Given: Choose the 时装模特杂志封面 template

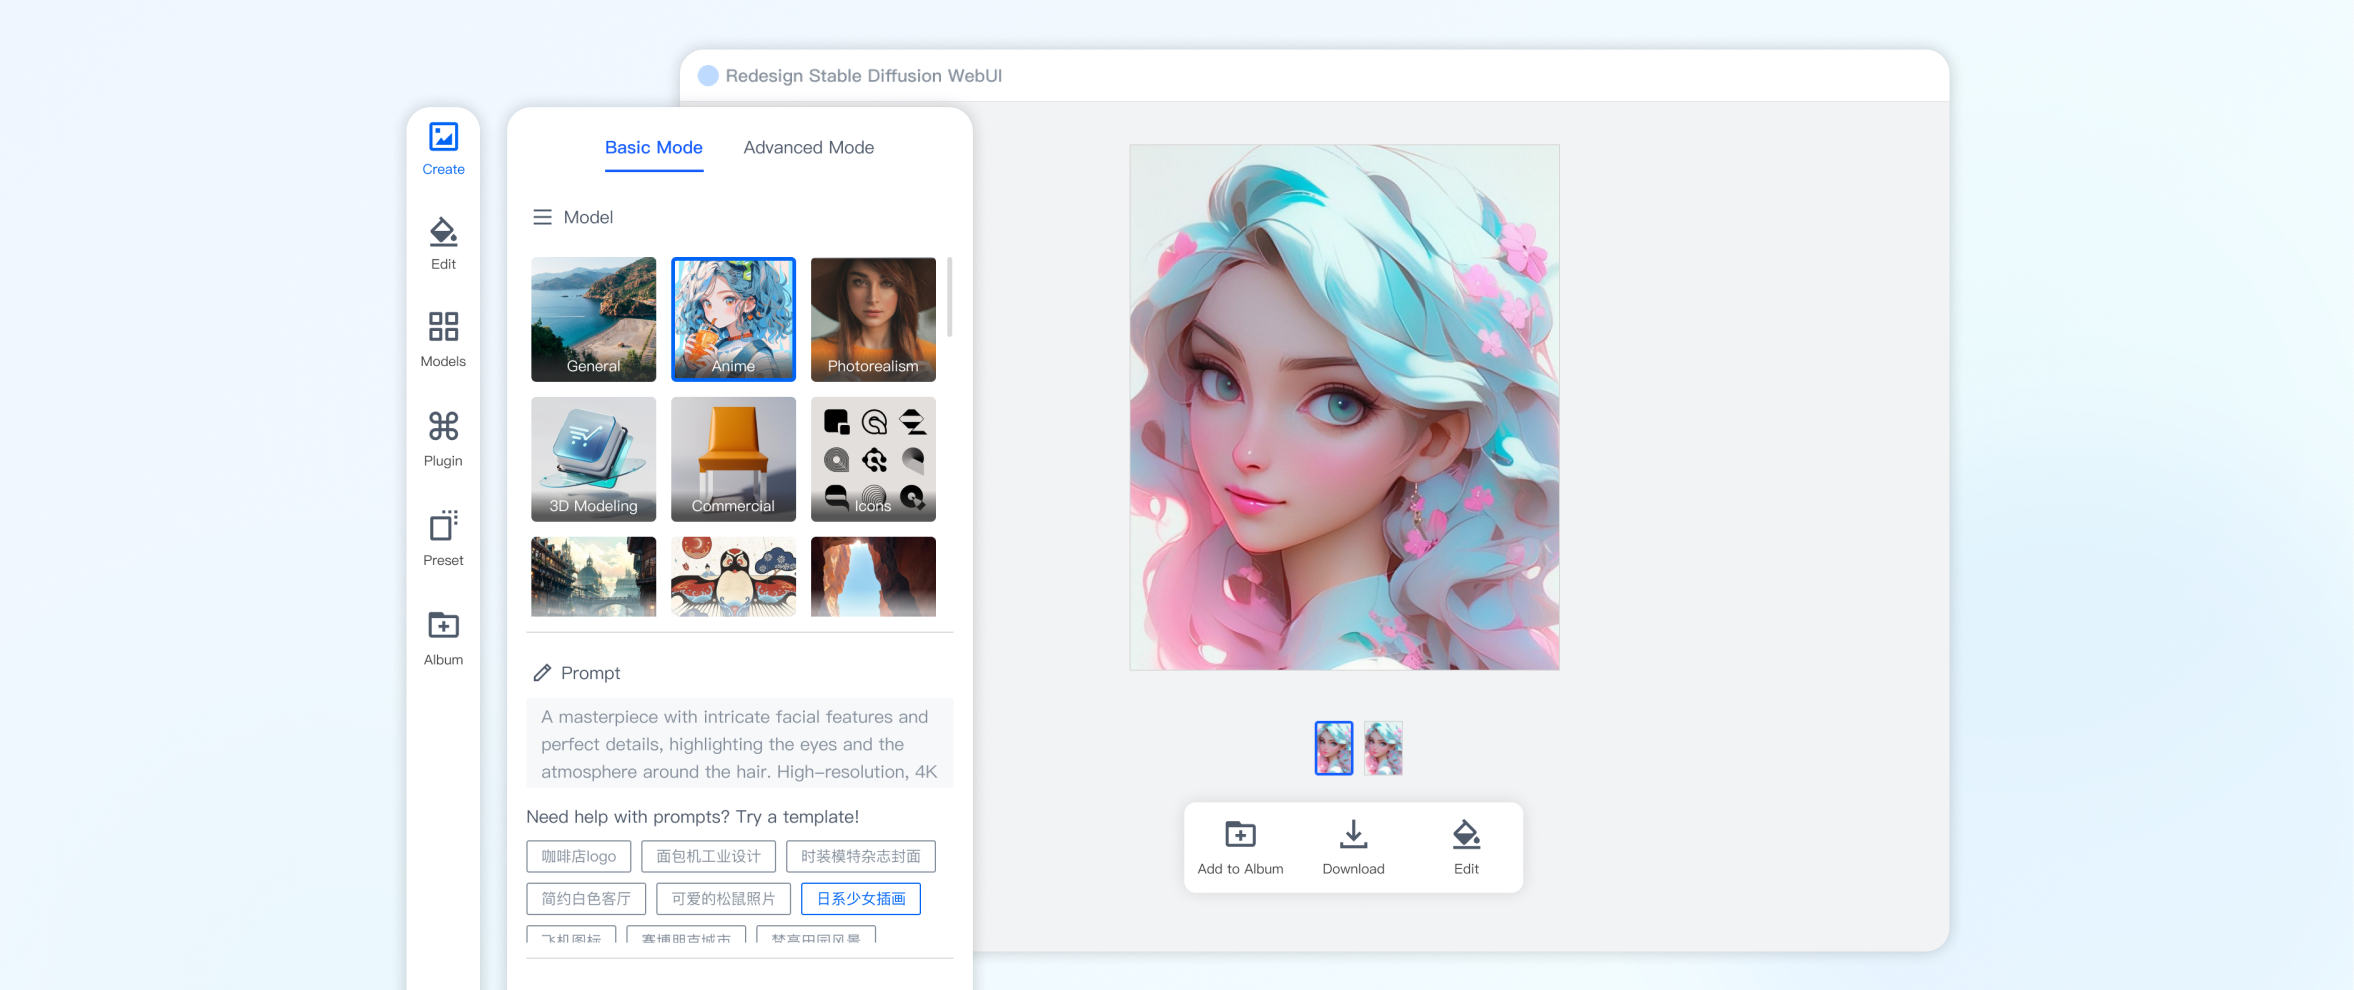Looking at the screenshot, I should pos(861,857).
